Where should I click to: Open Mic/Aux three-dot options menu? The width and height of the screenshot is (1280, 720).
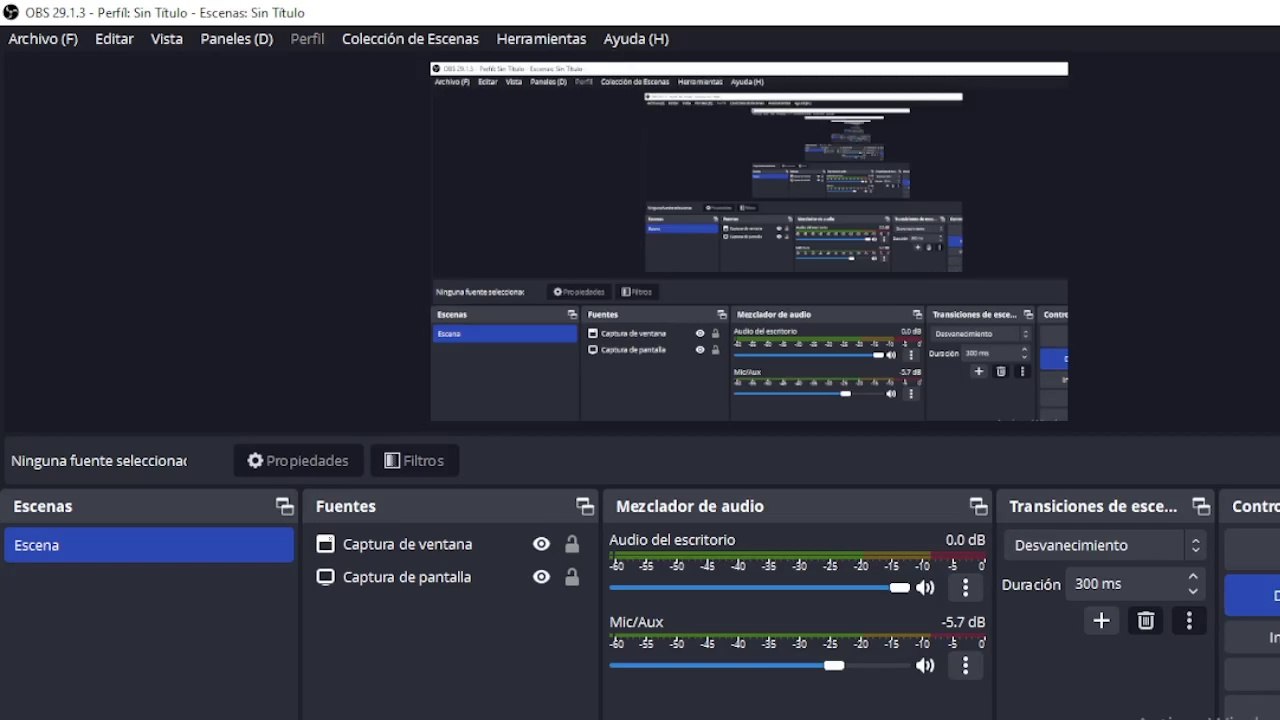(965, 665)
